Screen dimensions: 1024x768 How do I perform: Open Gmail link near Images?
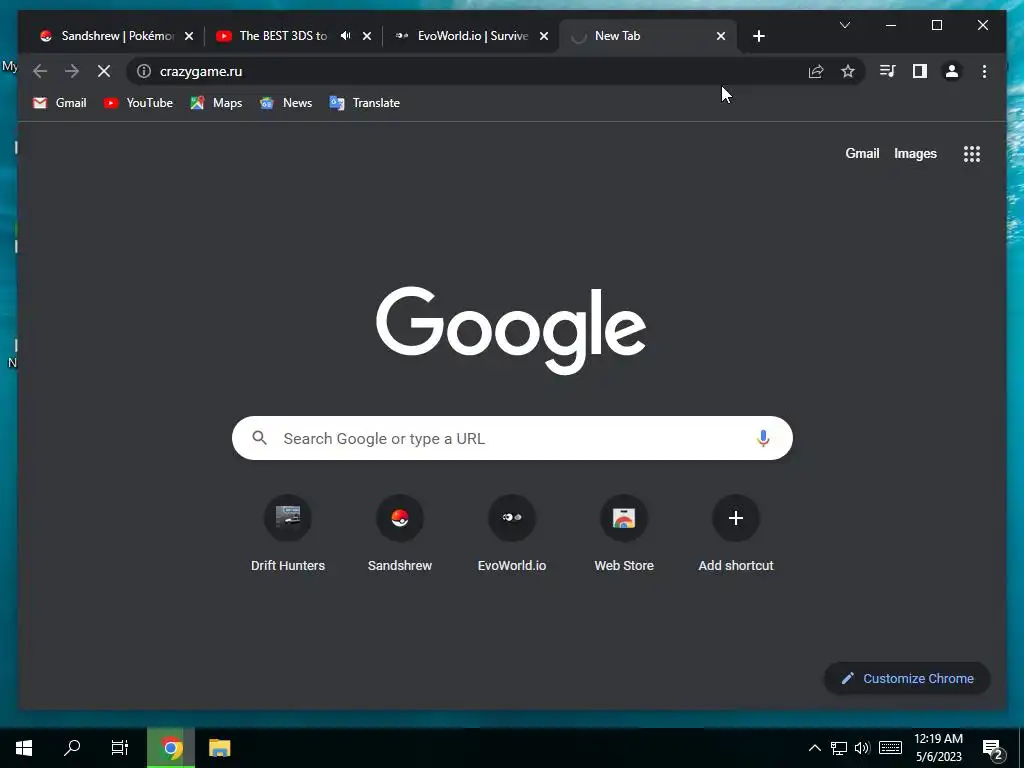862,153
